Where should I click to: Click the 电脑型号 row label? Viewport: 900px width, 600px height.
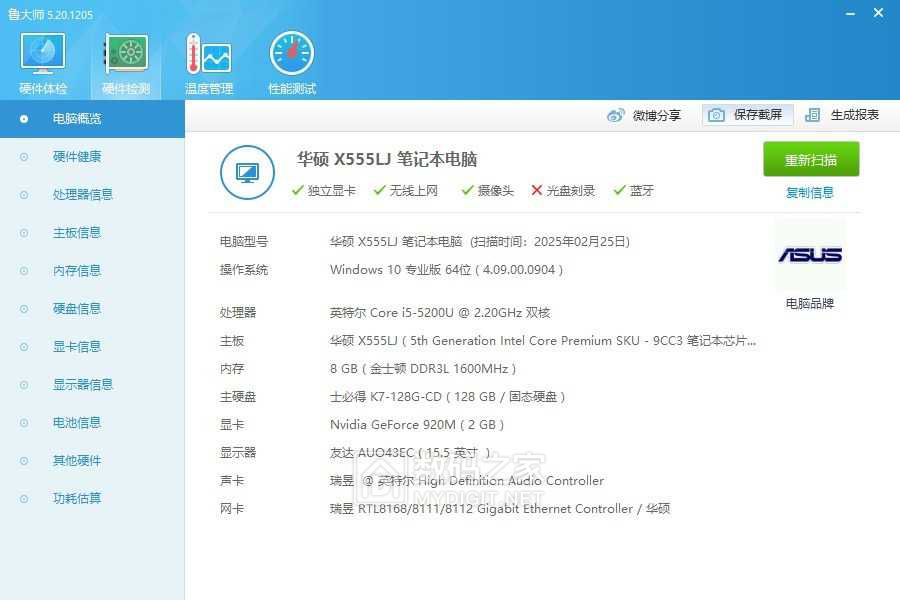click(244, 242)
